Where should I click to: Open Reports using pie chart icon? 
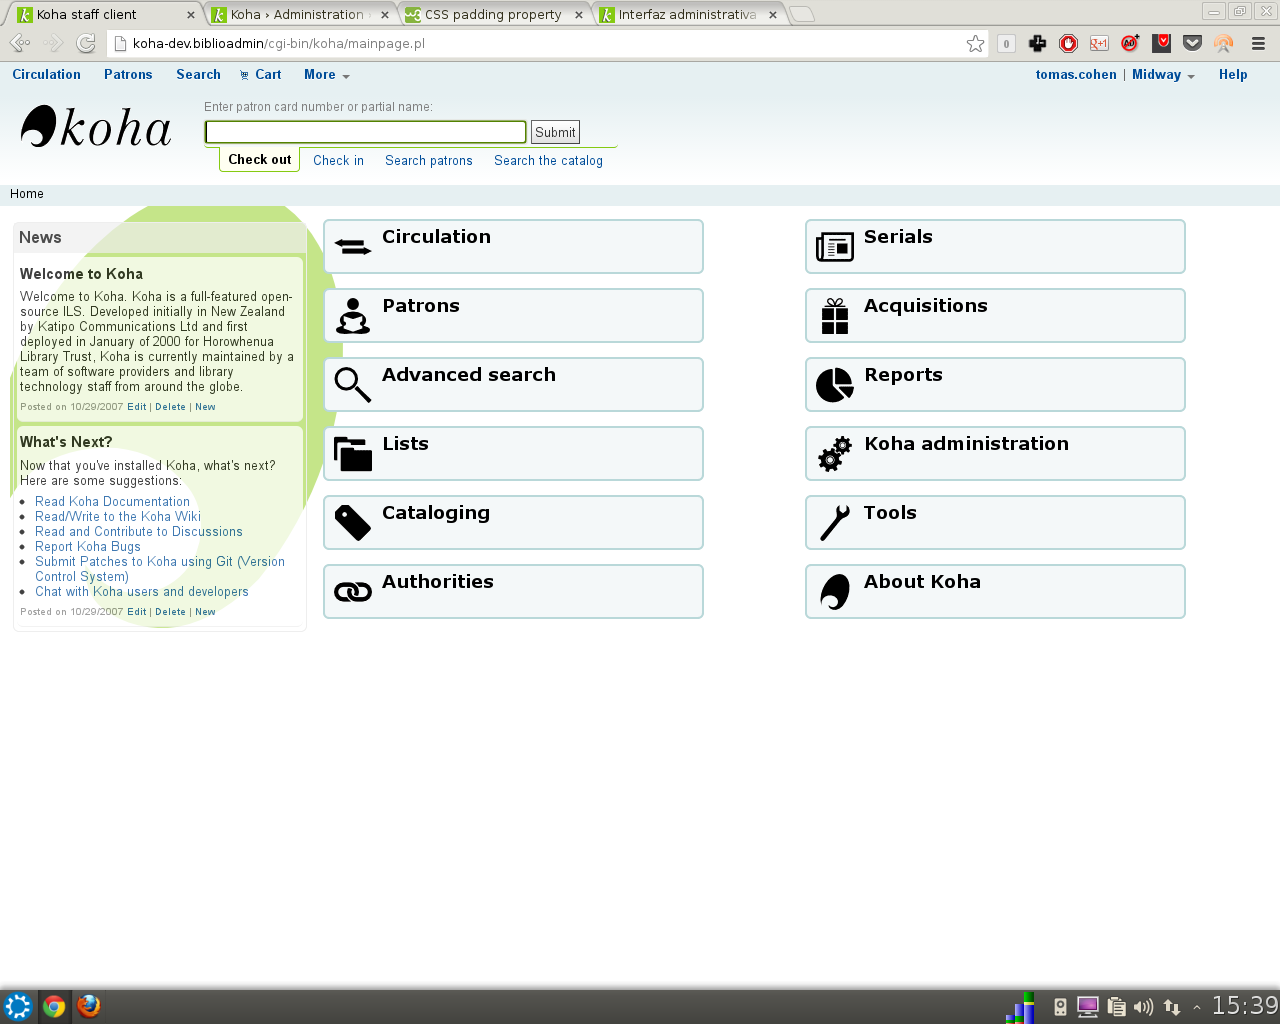pyautogui.click(x=835, y=385)
